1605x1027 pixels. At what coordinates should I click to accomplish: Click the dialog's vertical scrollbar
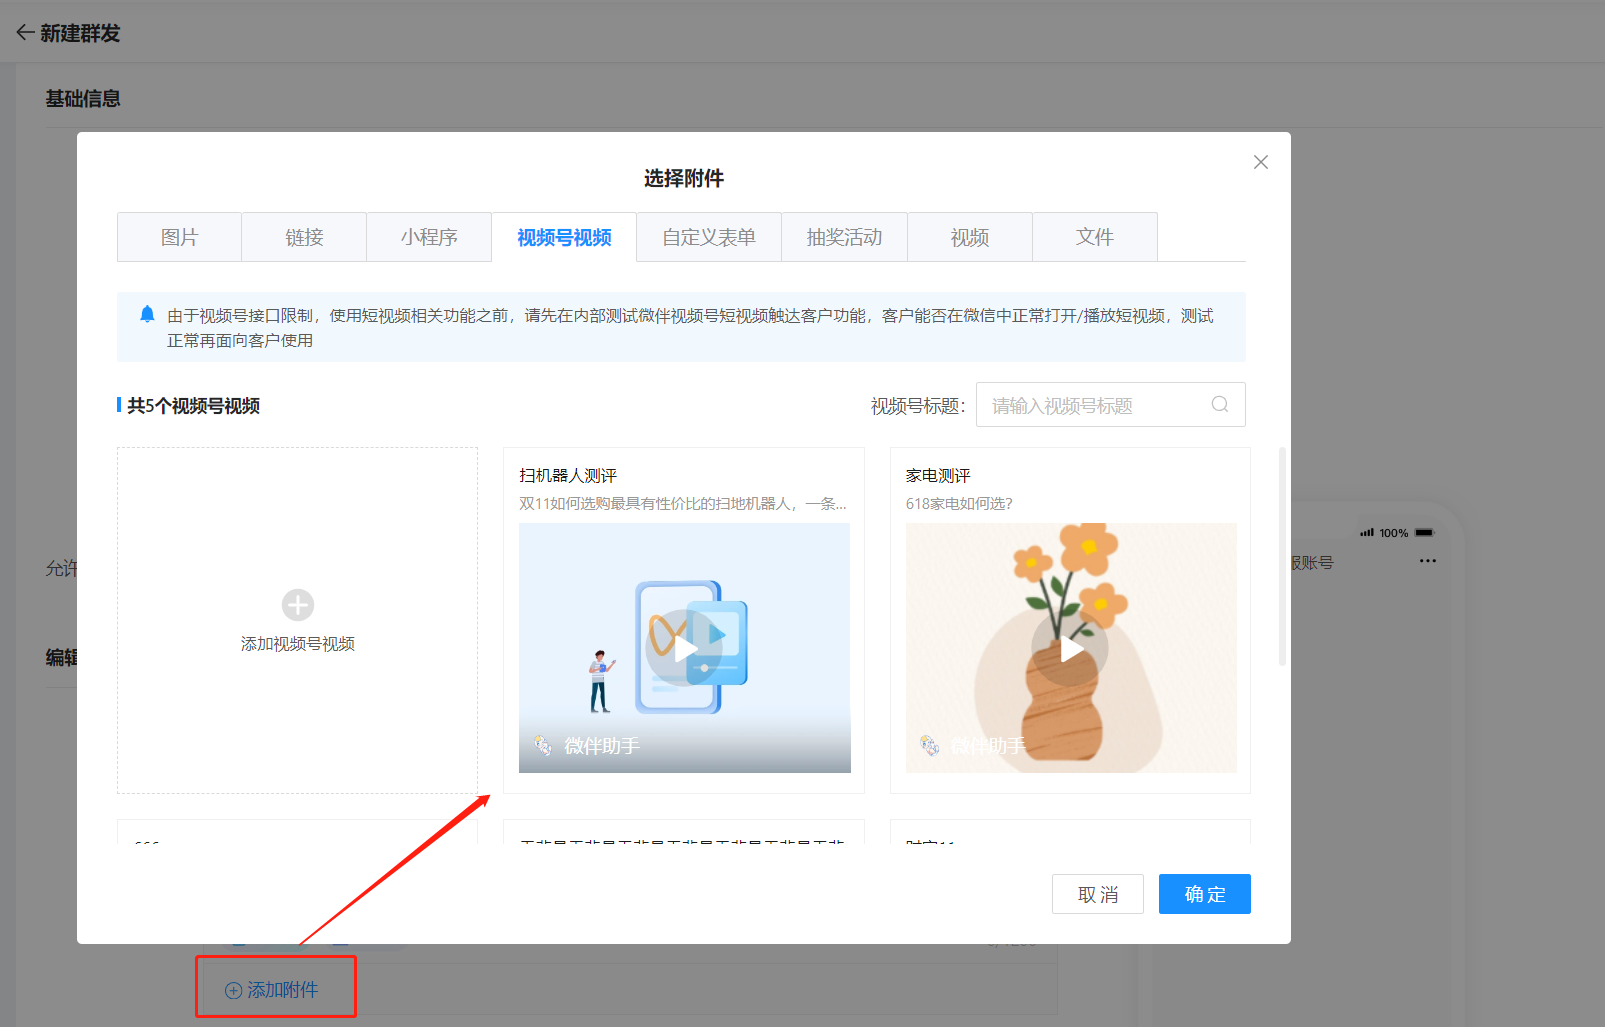point(1282,557)
